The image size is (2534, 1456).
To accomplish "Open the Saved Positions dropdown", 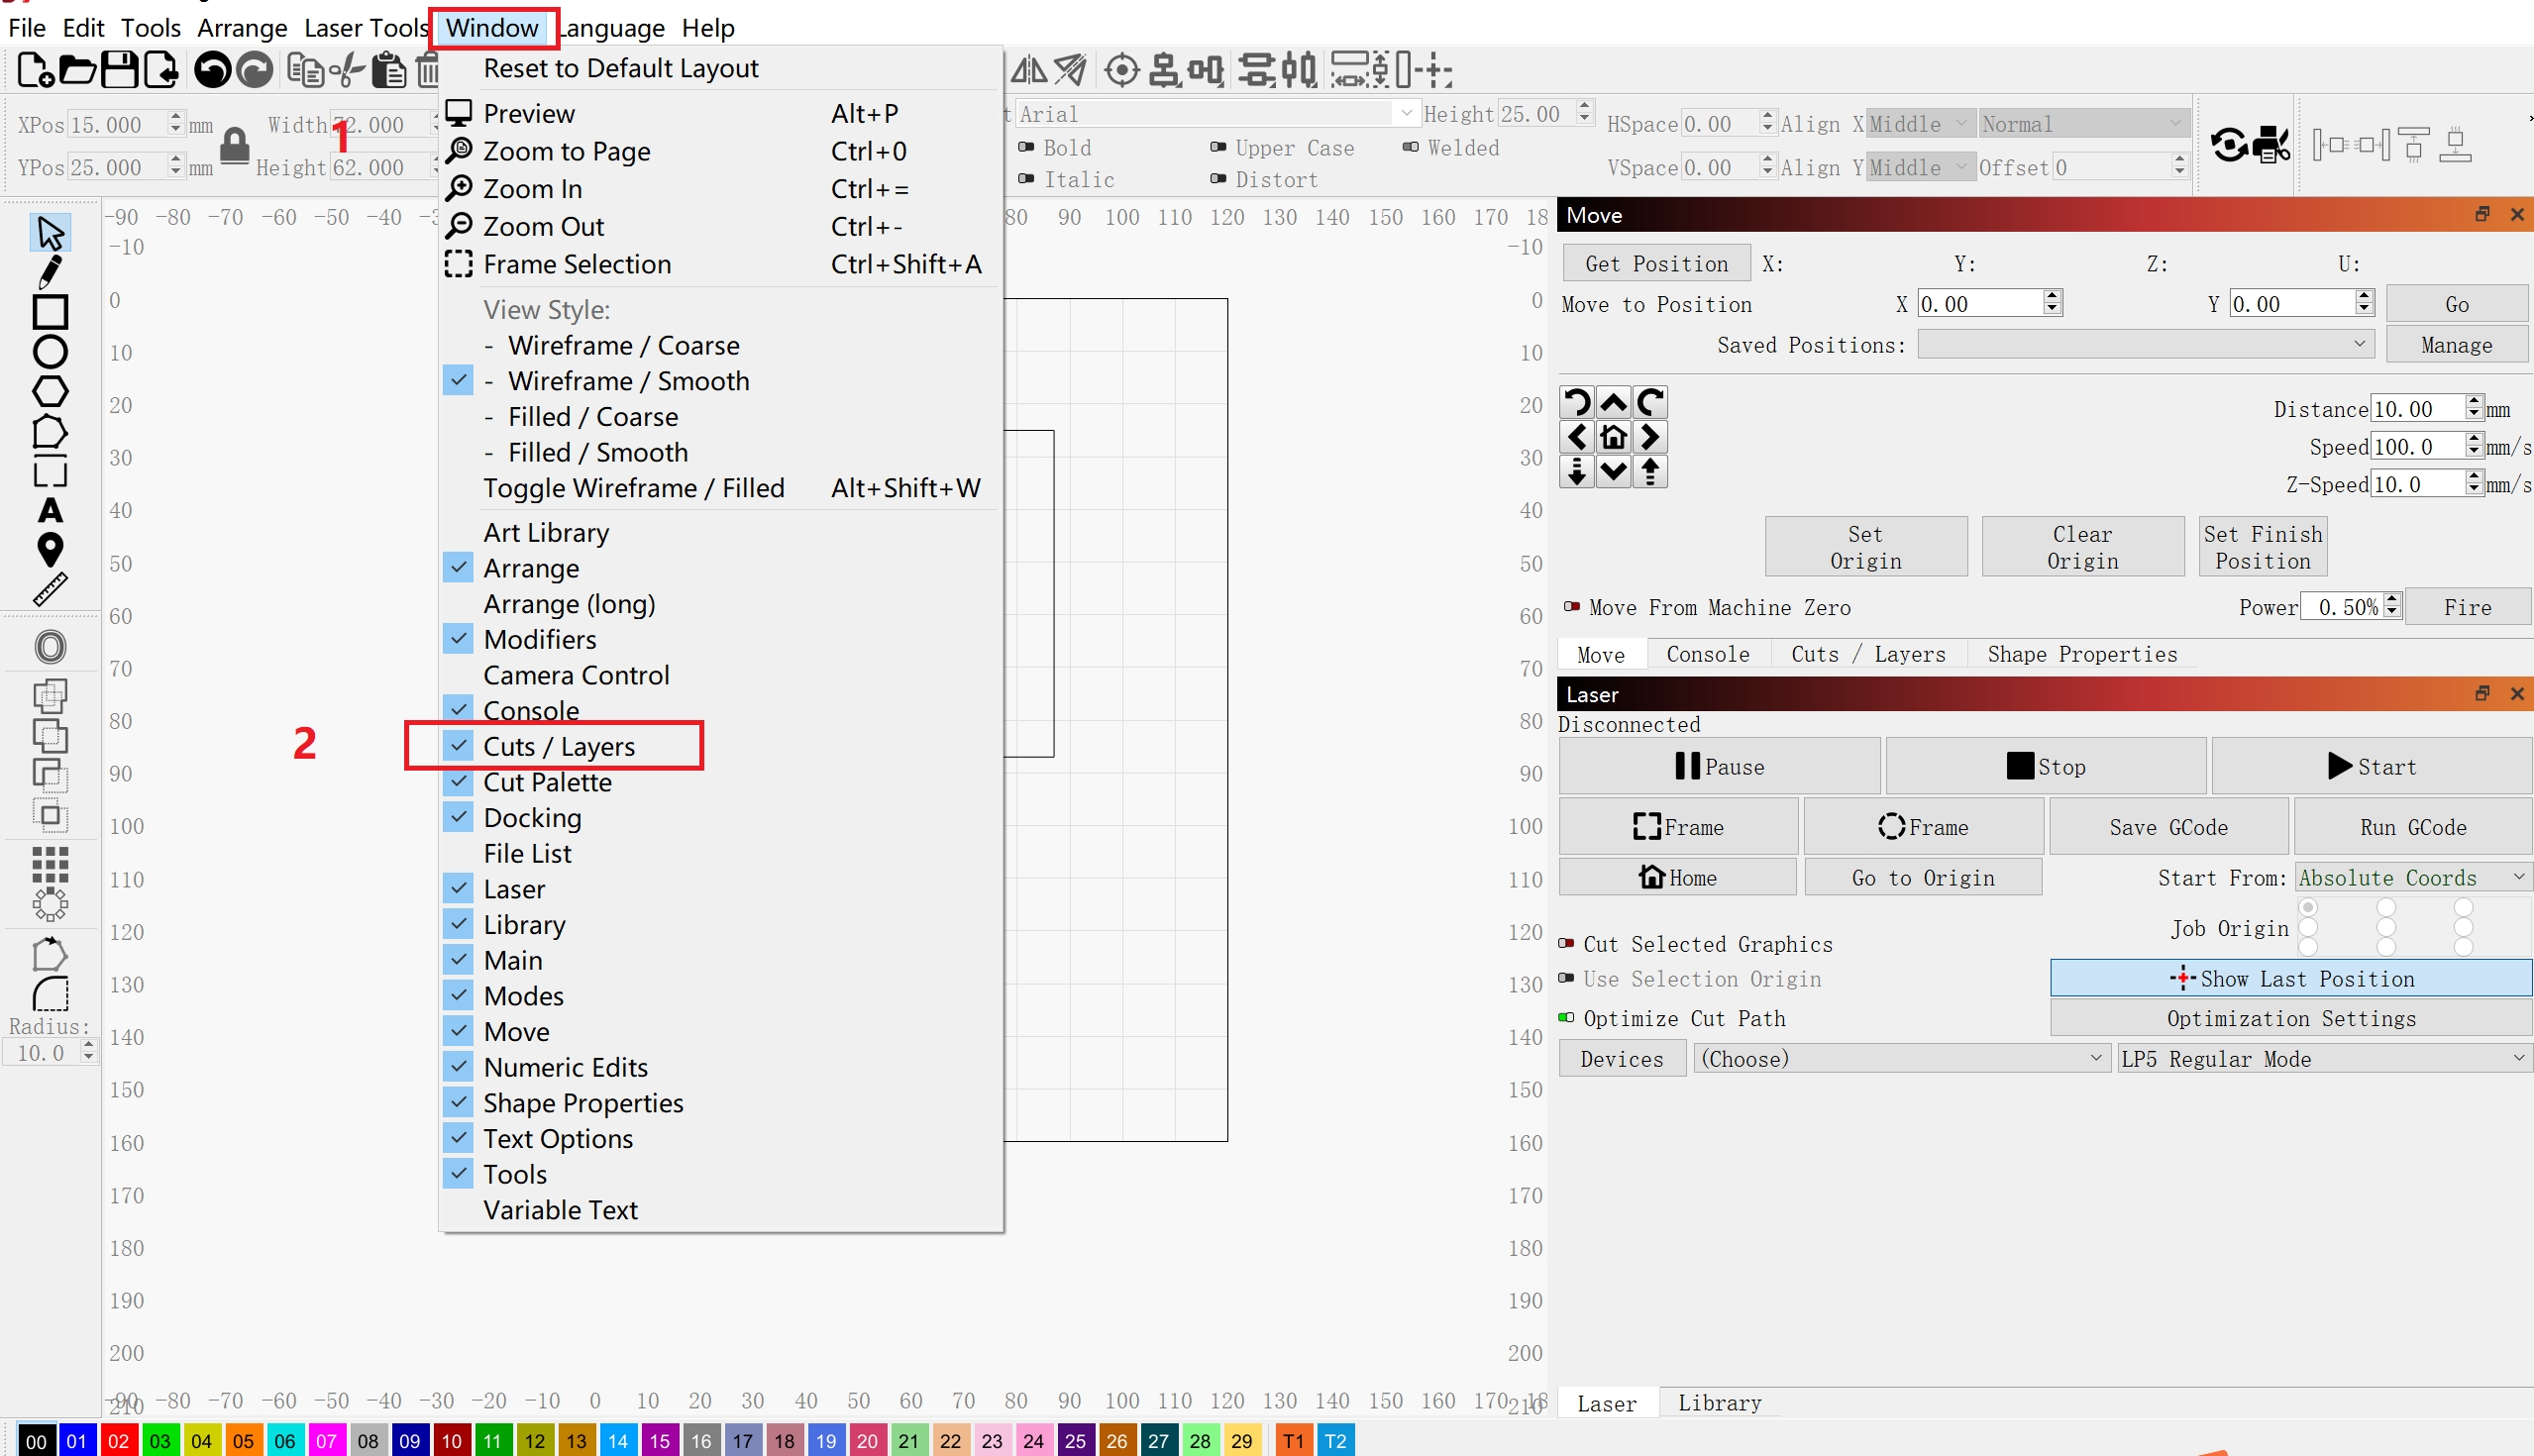I will (2144, 344).
